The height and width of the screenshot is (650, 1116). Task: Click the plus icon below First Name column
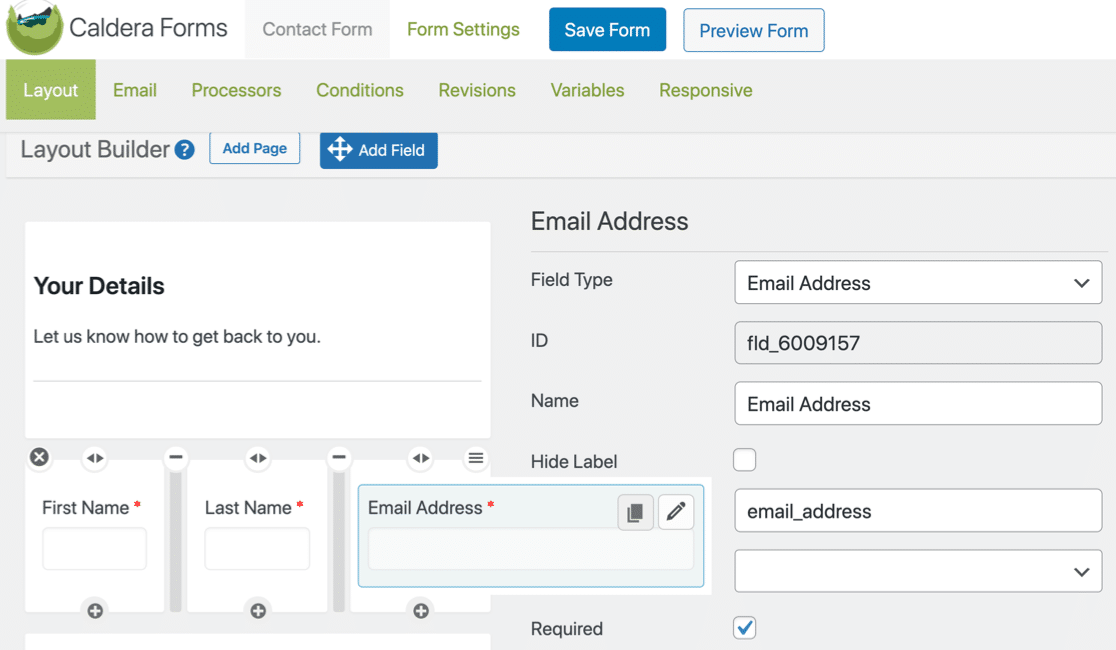pyautogui.click(x=95, y=610)
